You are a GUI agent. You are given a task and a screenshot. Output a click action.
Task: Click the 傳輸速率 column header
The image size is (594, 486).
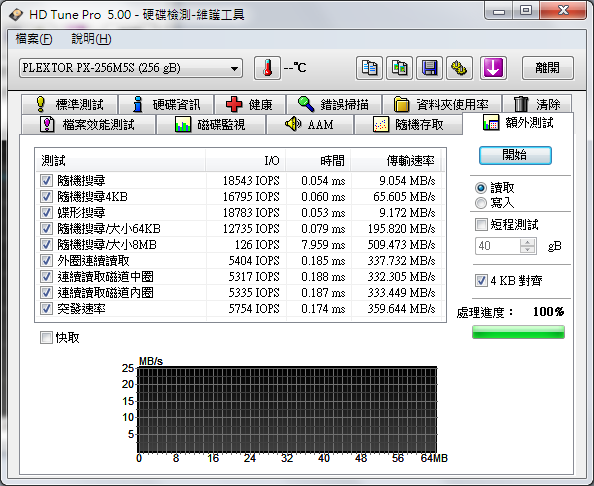396,161
